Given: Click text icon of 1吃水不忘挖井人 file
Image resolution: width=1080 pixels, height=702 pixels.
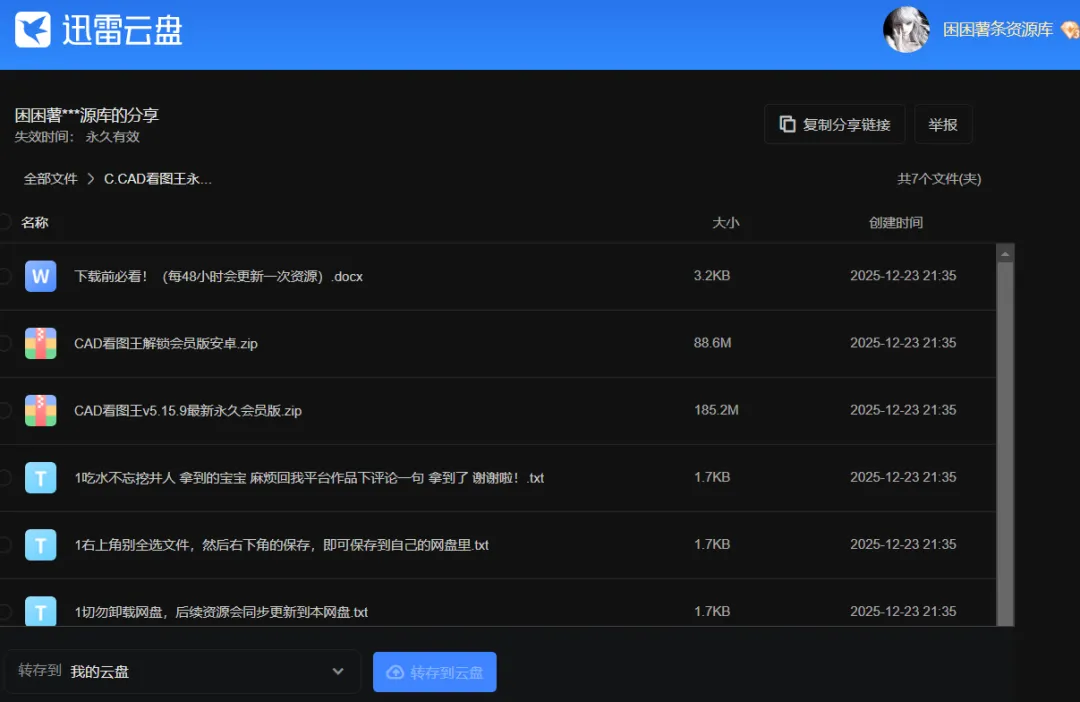Looking at the screenshot, I should [x=41, y=477].
